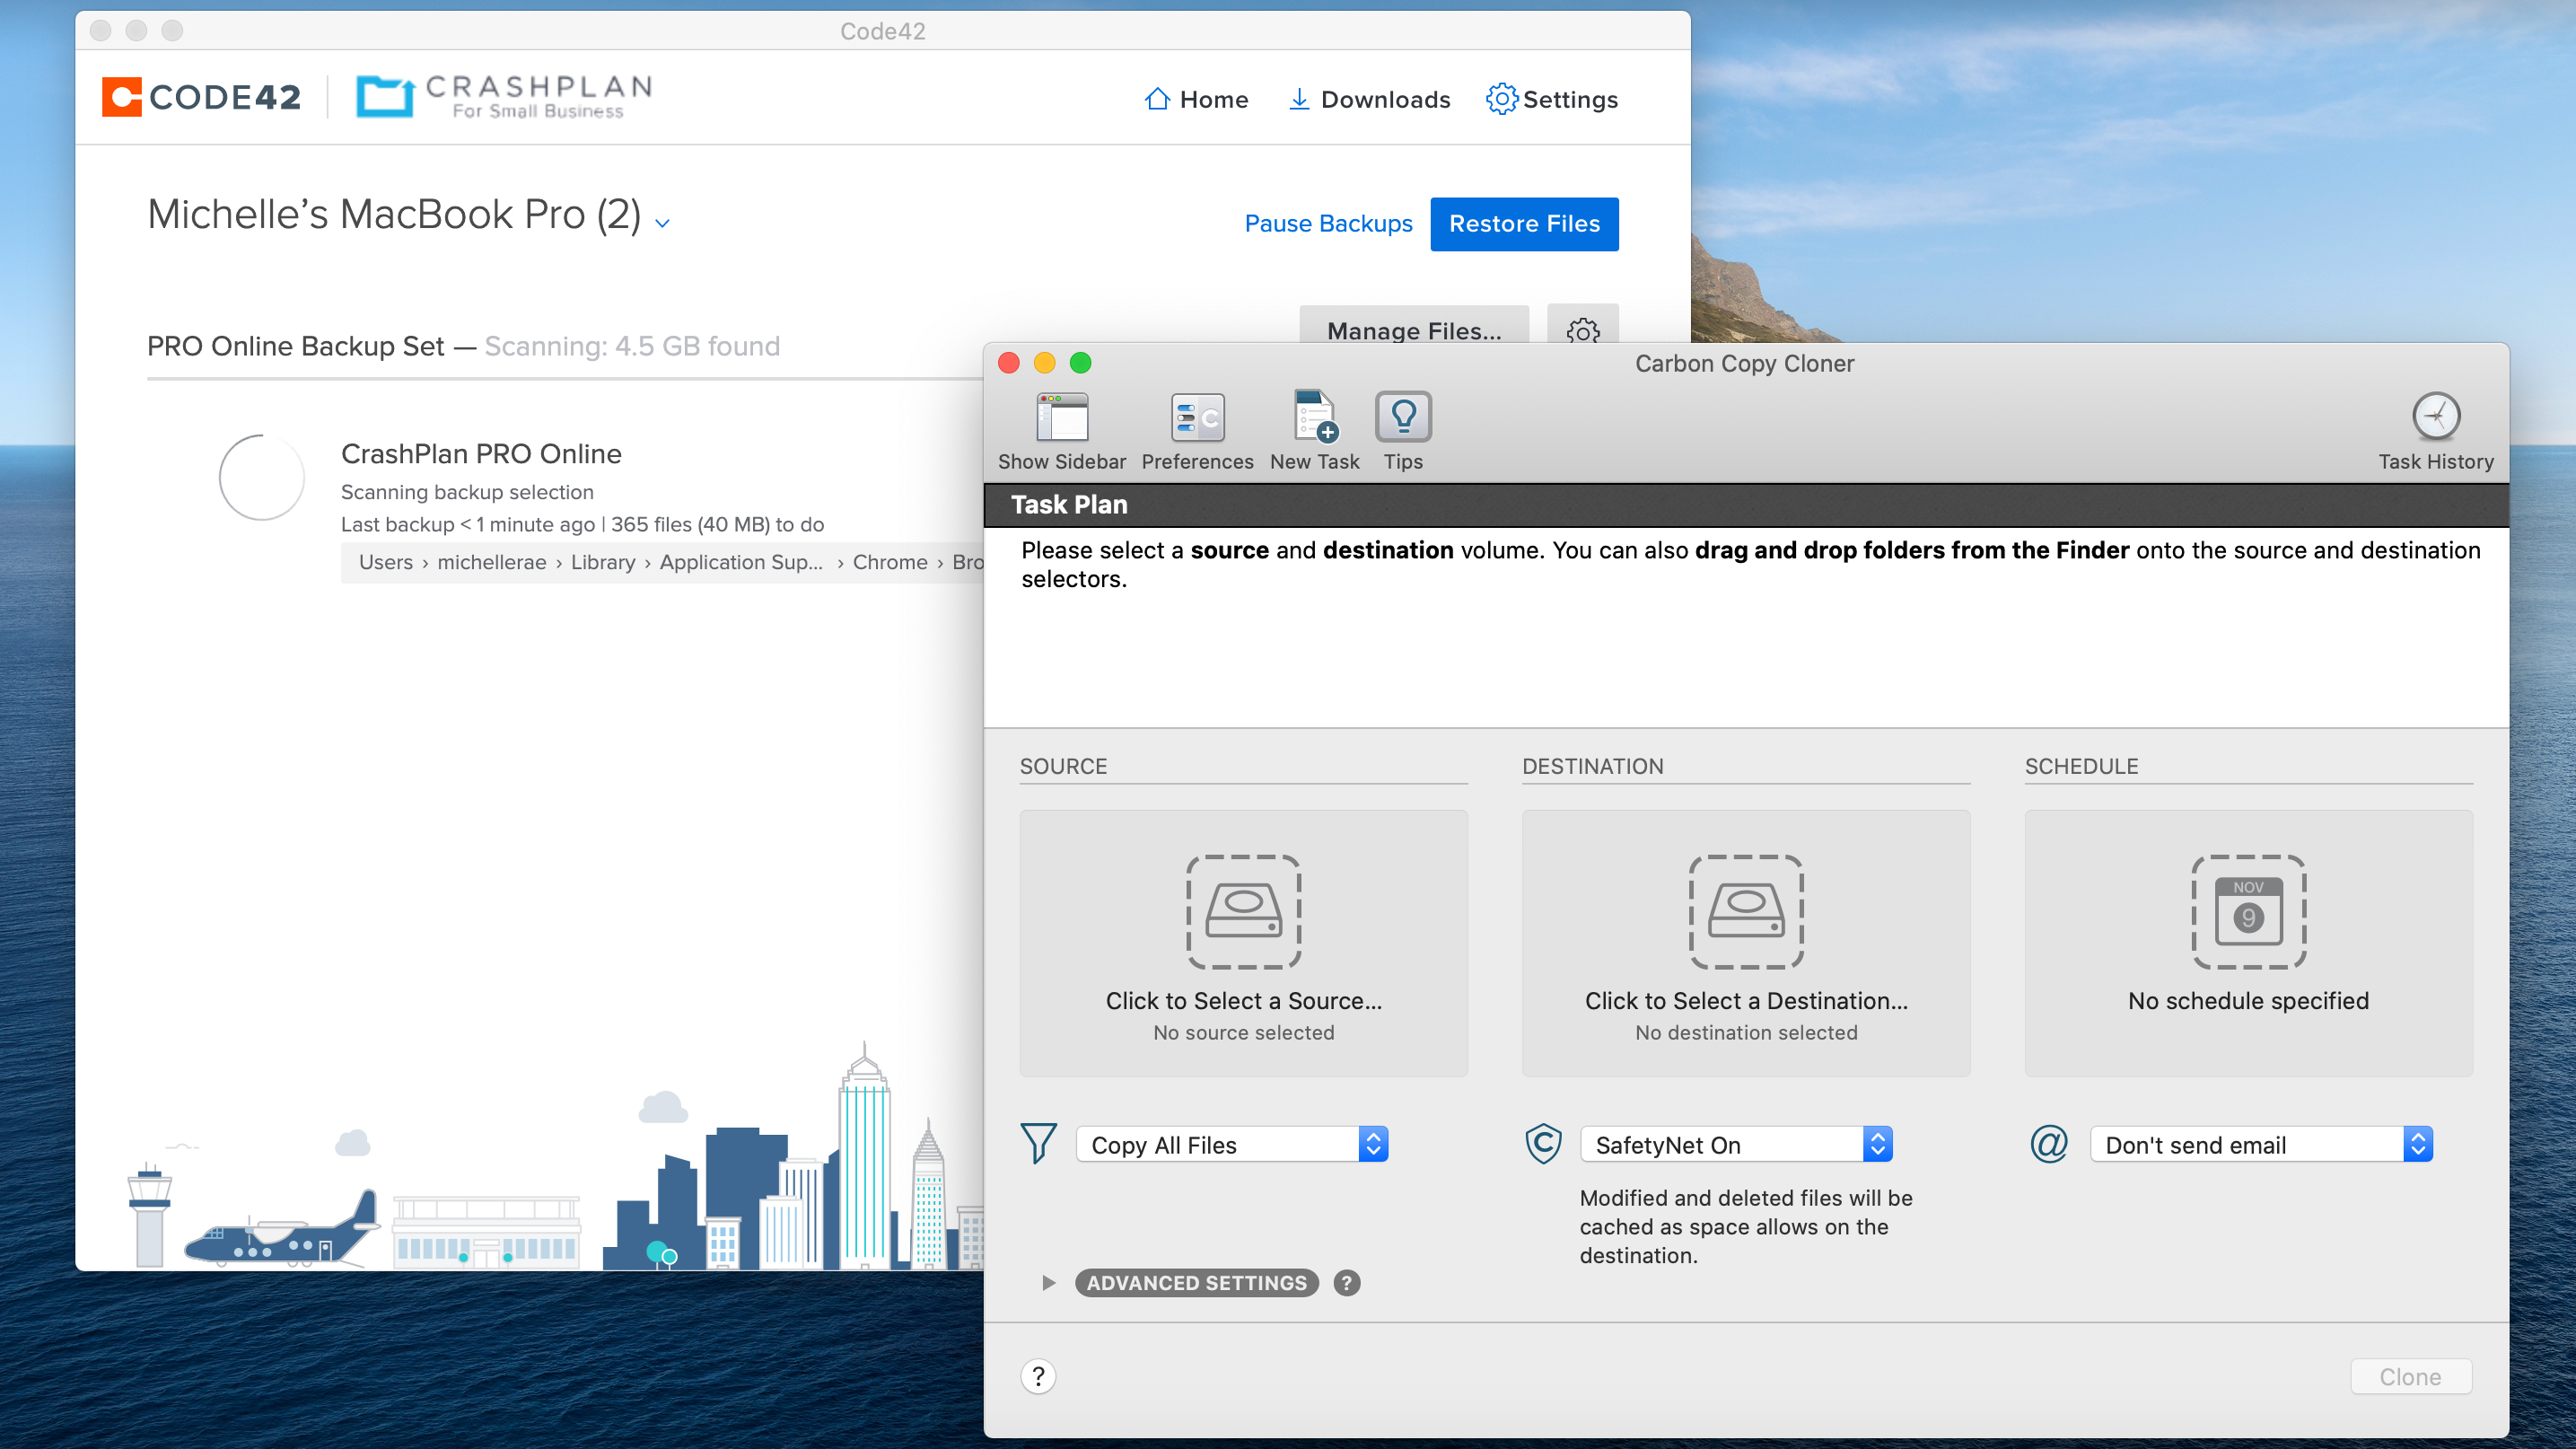2576x1449 pixels.
Task: Open Downloads text in Code42 navigation
Action: [x=1385, y=99]
